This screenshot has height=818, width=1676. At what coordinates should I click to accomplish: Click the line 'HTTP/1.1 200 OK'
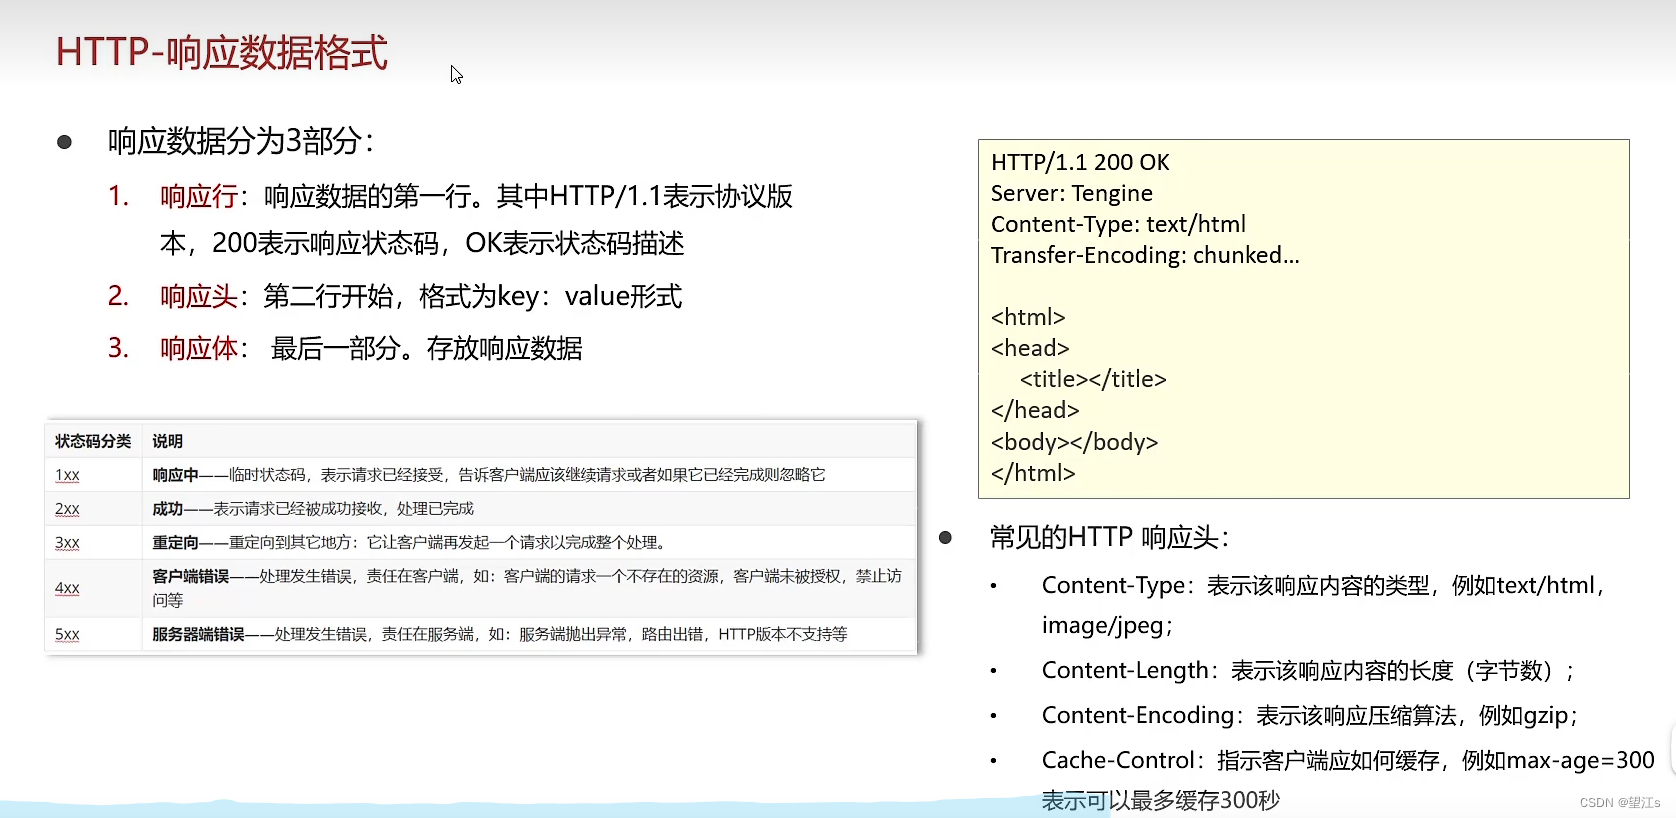[1080, 162]
